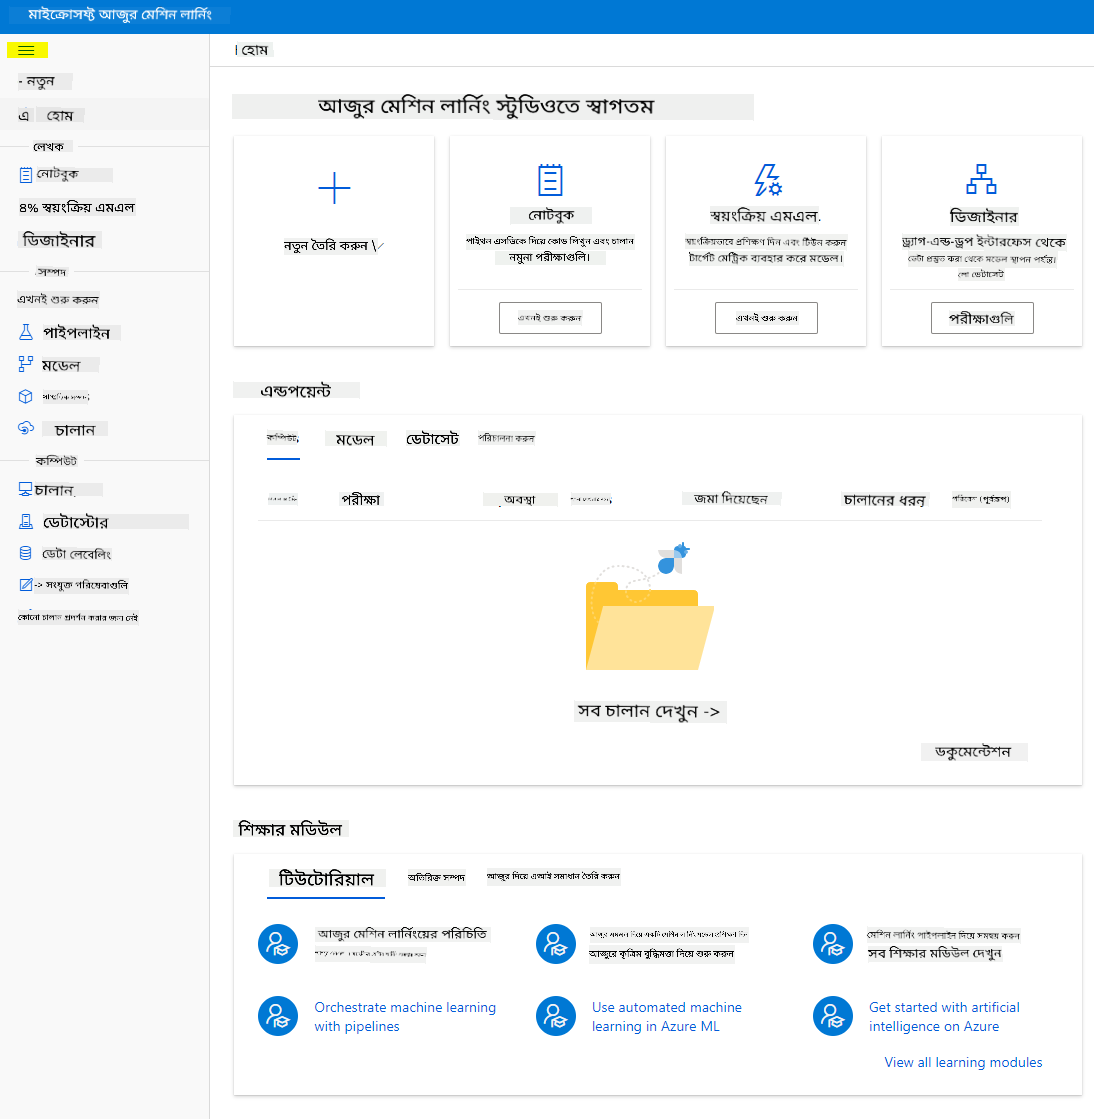Open আজুর মেশিন লার্নিংয়ের পরিচিতি tutorial link
1094x1119 pixels.
(402, 934)
